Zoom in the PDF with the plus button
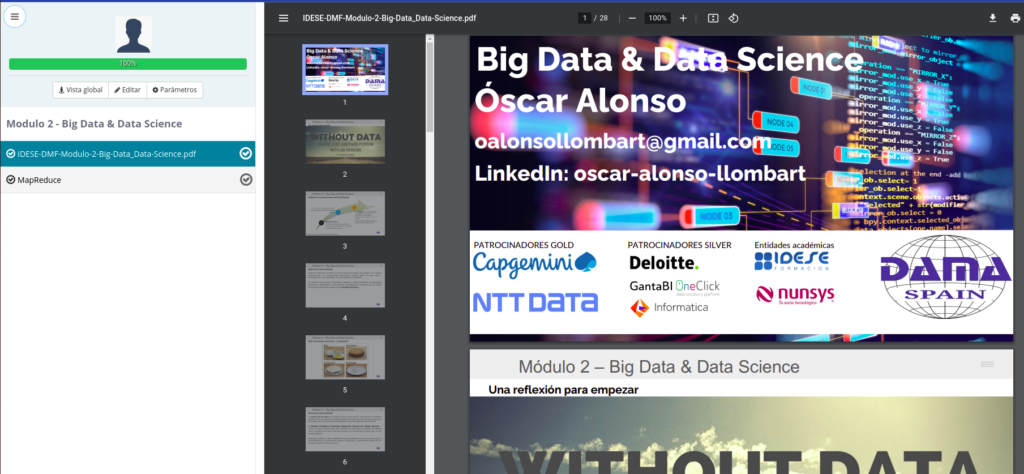This screenshot has height=474, width=1024. (683, 18)
